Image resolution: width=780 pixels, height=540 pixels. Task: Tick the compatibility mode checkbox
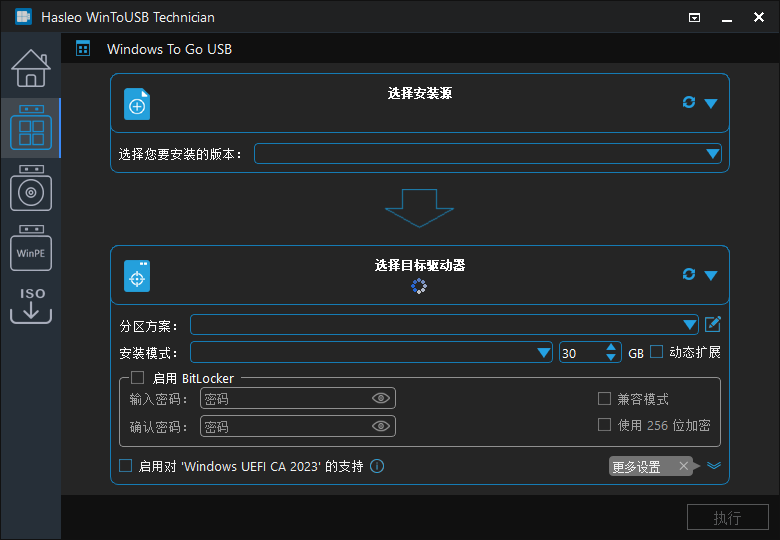[x=604, y=399]
